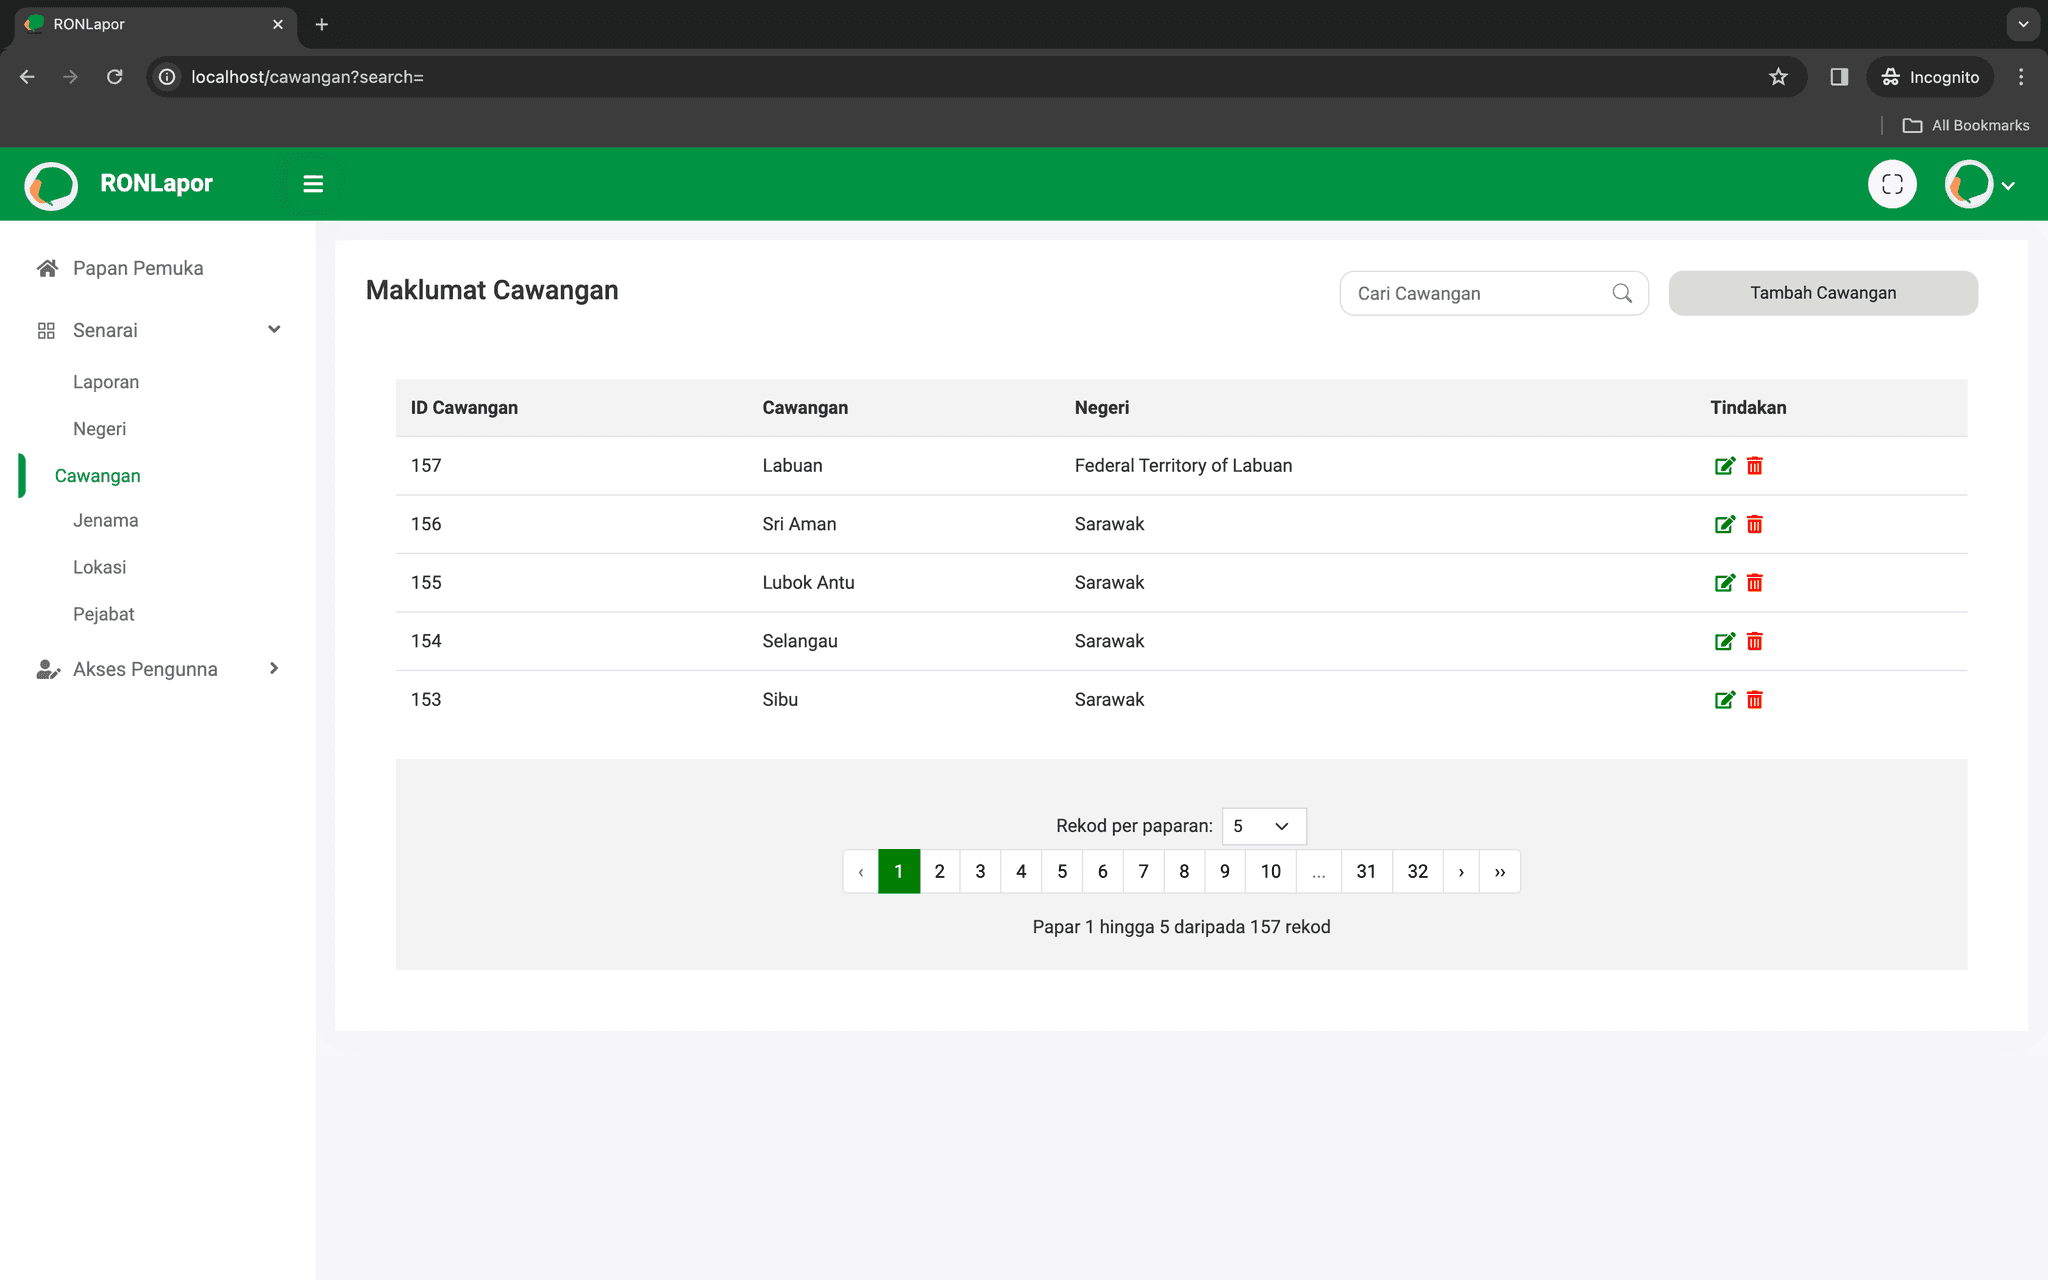The height and width of the screenshot is (1280, 2048).
Task: Click the address bar URL
Action: 307,77
